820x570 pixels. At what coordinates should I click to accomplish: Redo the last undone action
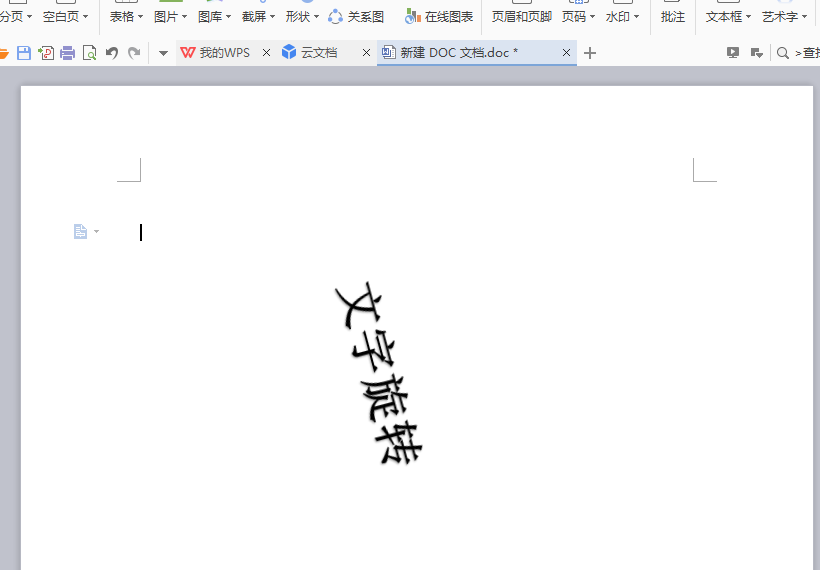click(134, 53)
